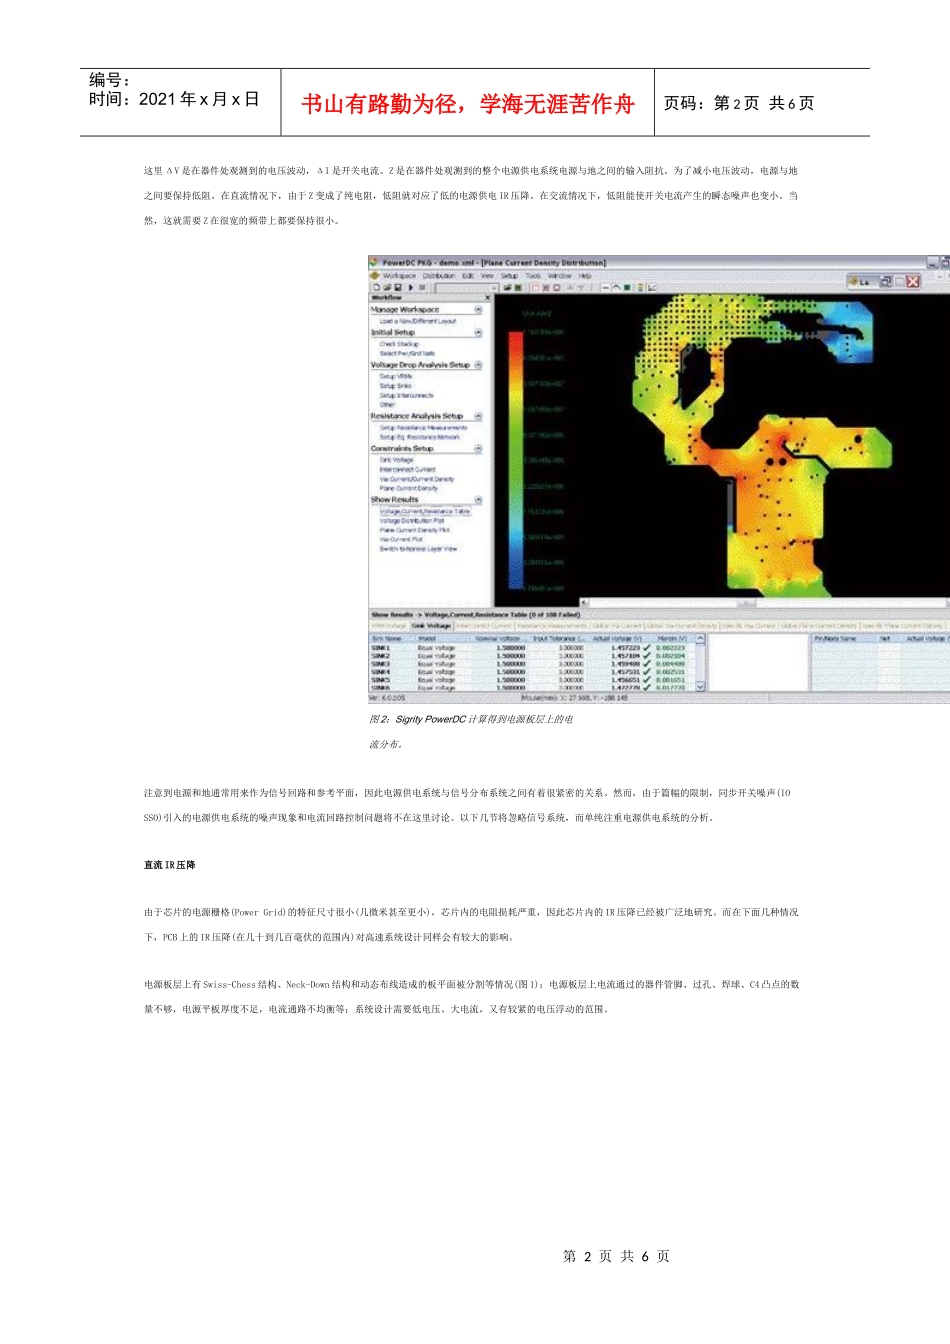Screen dimensions: 950x1344
Task: Click Voltage,Current,Resistance Table link
Action: point(424,511)
